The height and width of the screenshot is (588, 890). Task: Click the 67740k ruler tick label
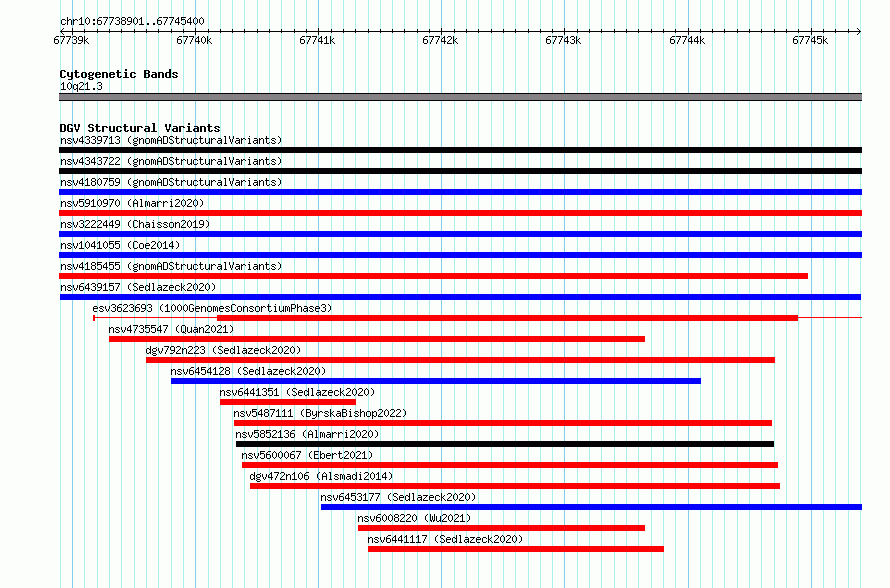point(194,40)
